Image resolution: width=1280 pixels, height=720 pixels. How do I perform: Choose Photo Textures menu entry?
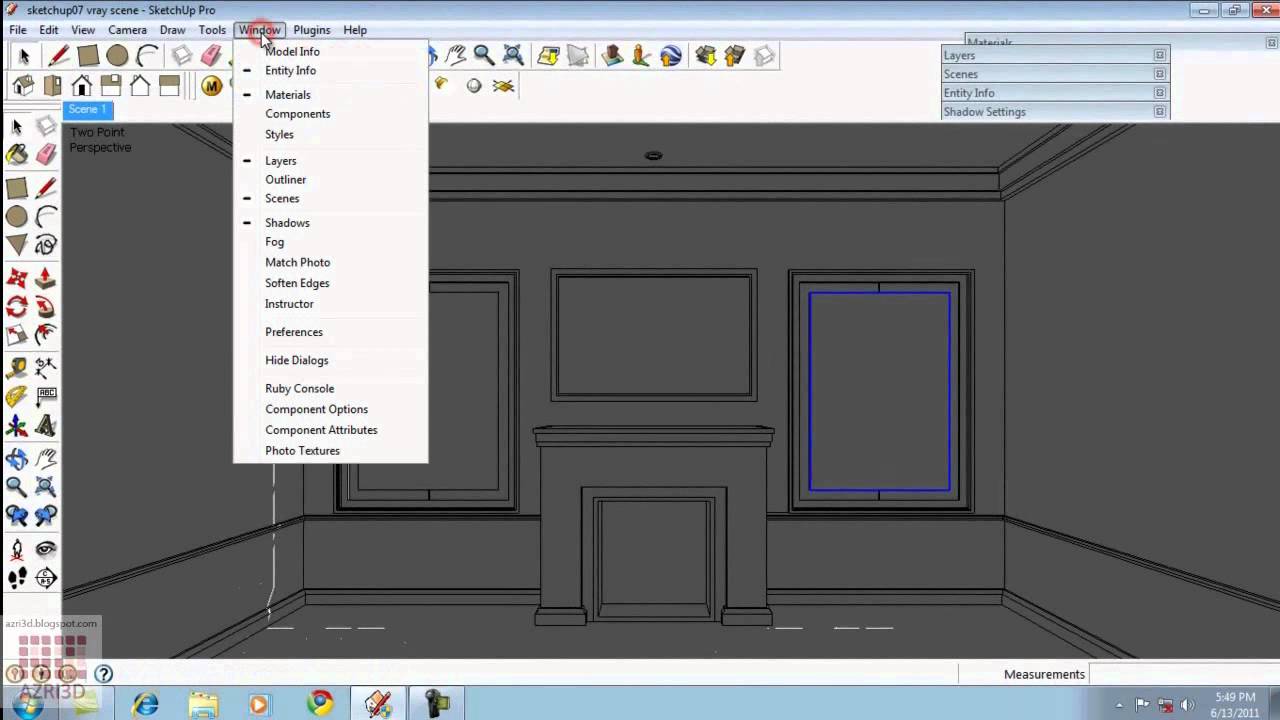331,451
